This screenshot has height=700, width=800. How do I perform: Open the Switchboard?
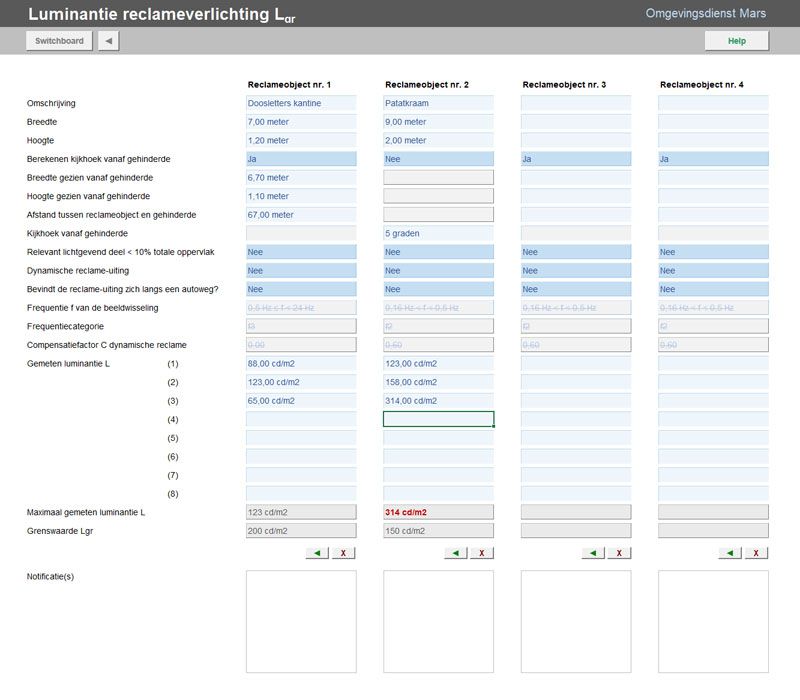pyautogui.click(x=59, y=41)
